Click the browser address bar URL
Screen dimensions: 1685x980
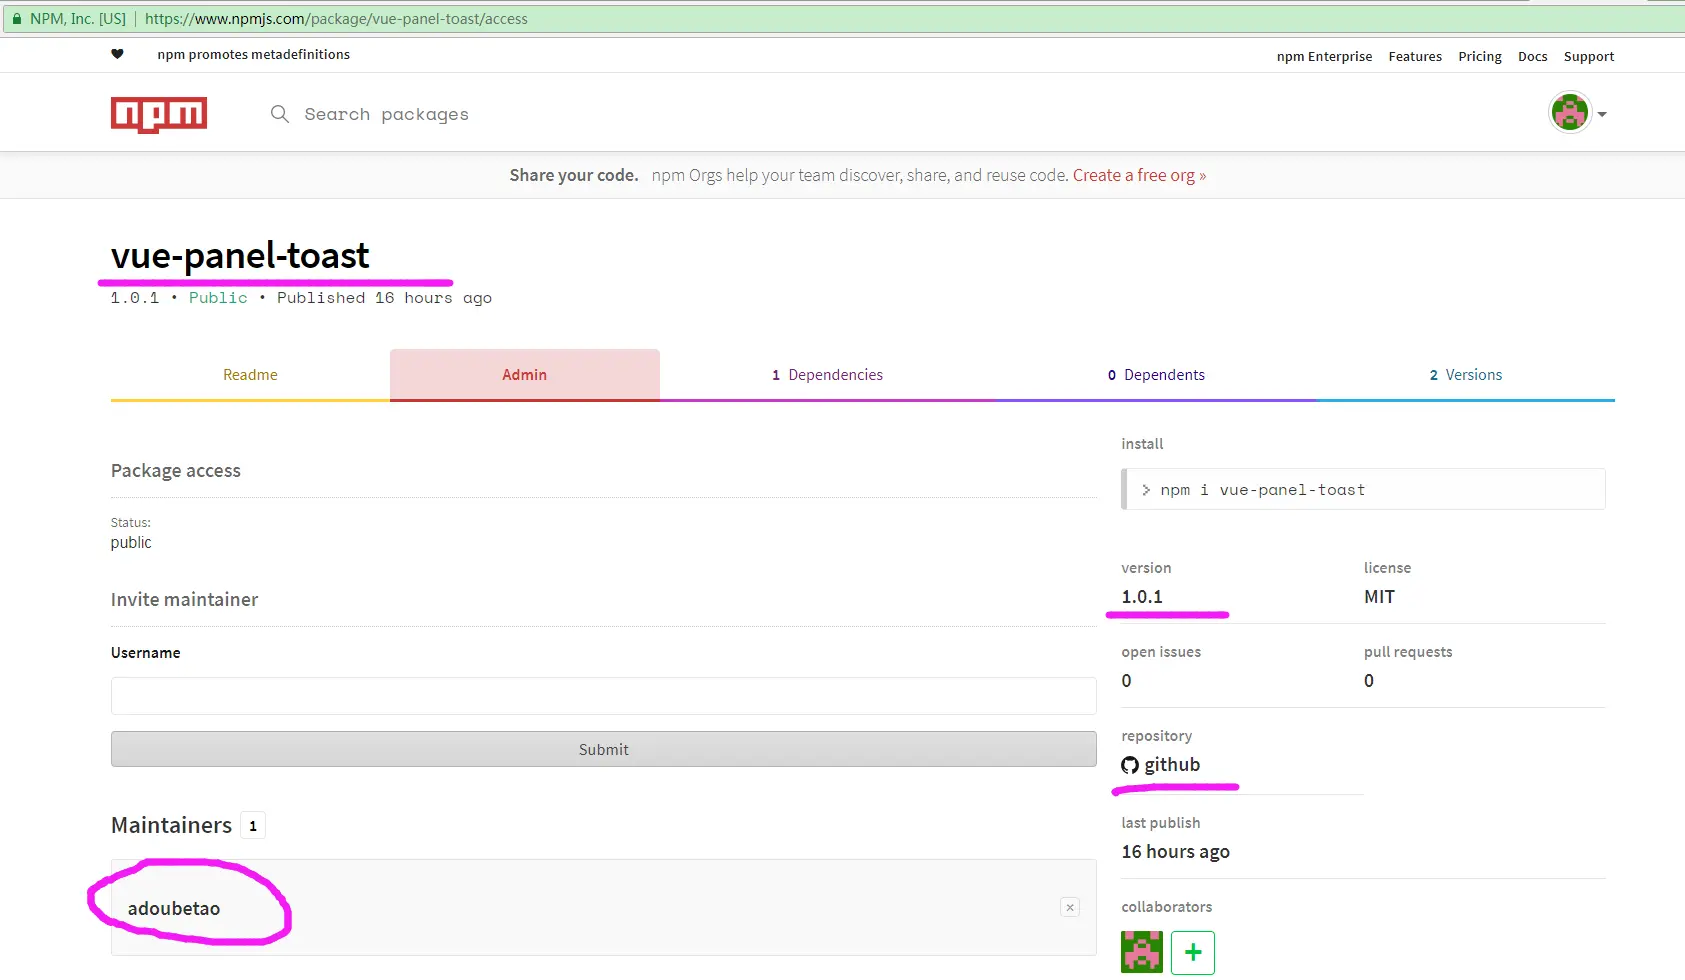(x=336, y=18)
